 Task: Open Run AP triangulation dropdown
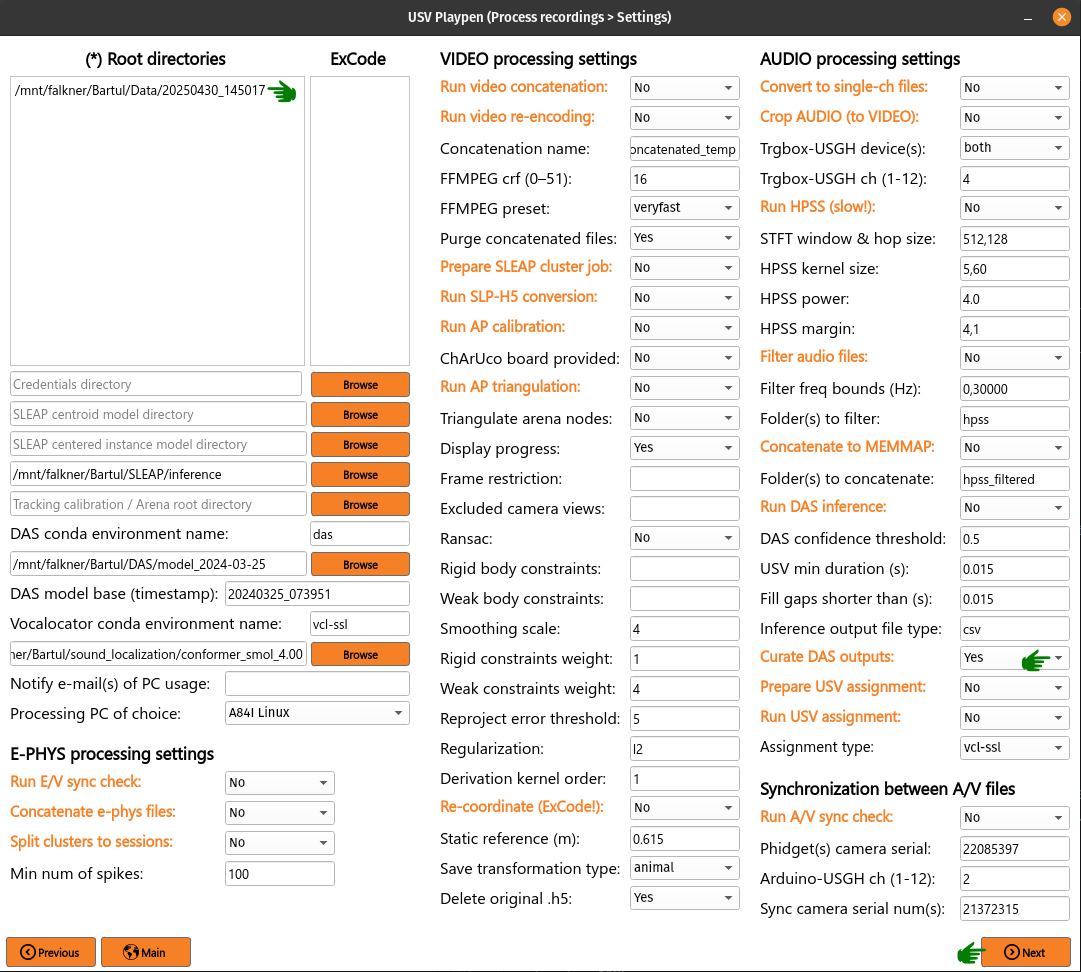click(684, 387)
